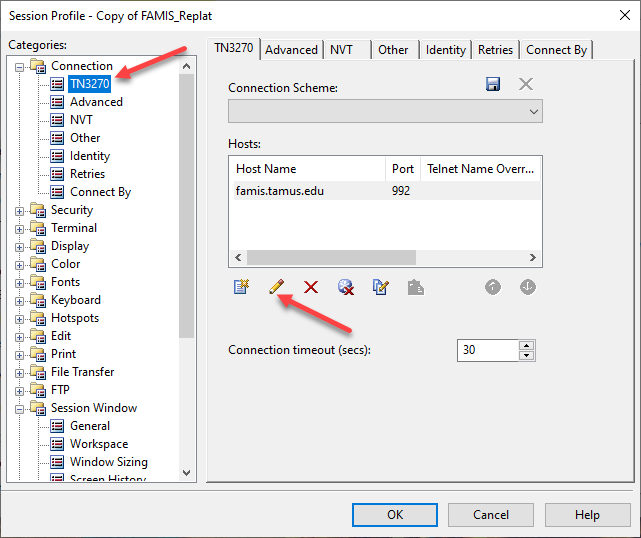
Task: Click the list icon beside NVT tree item
Action: [57, 120]
